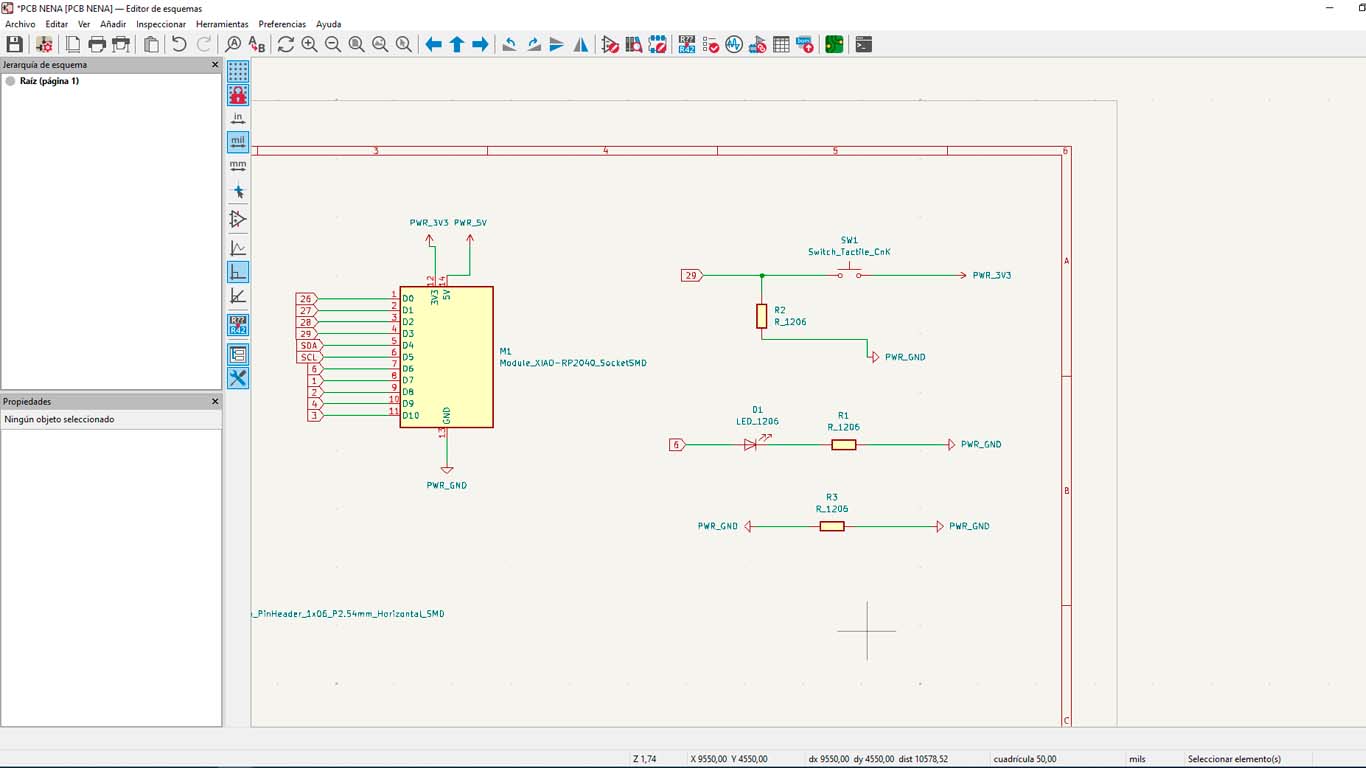Open the Ayuda menu

point(328,24)
